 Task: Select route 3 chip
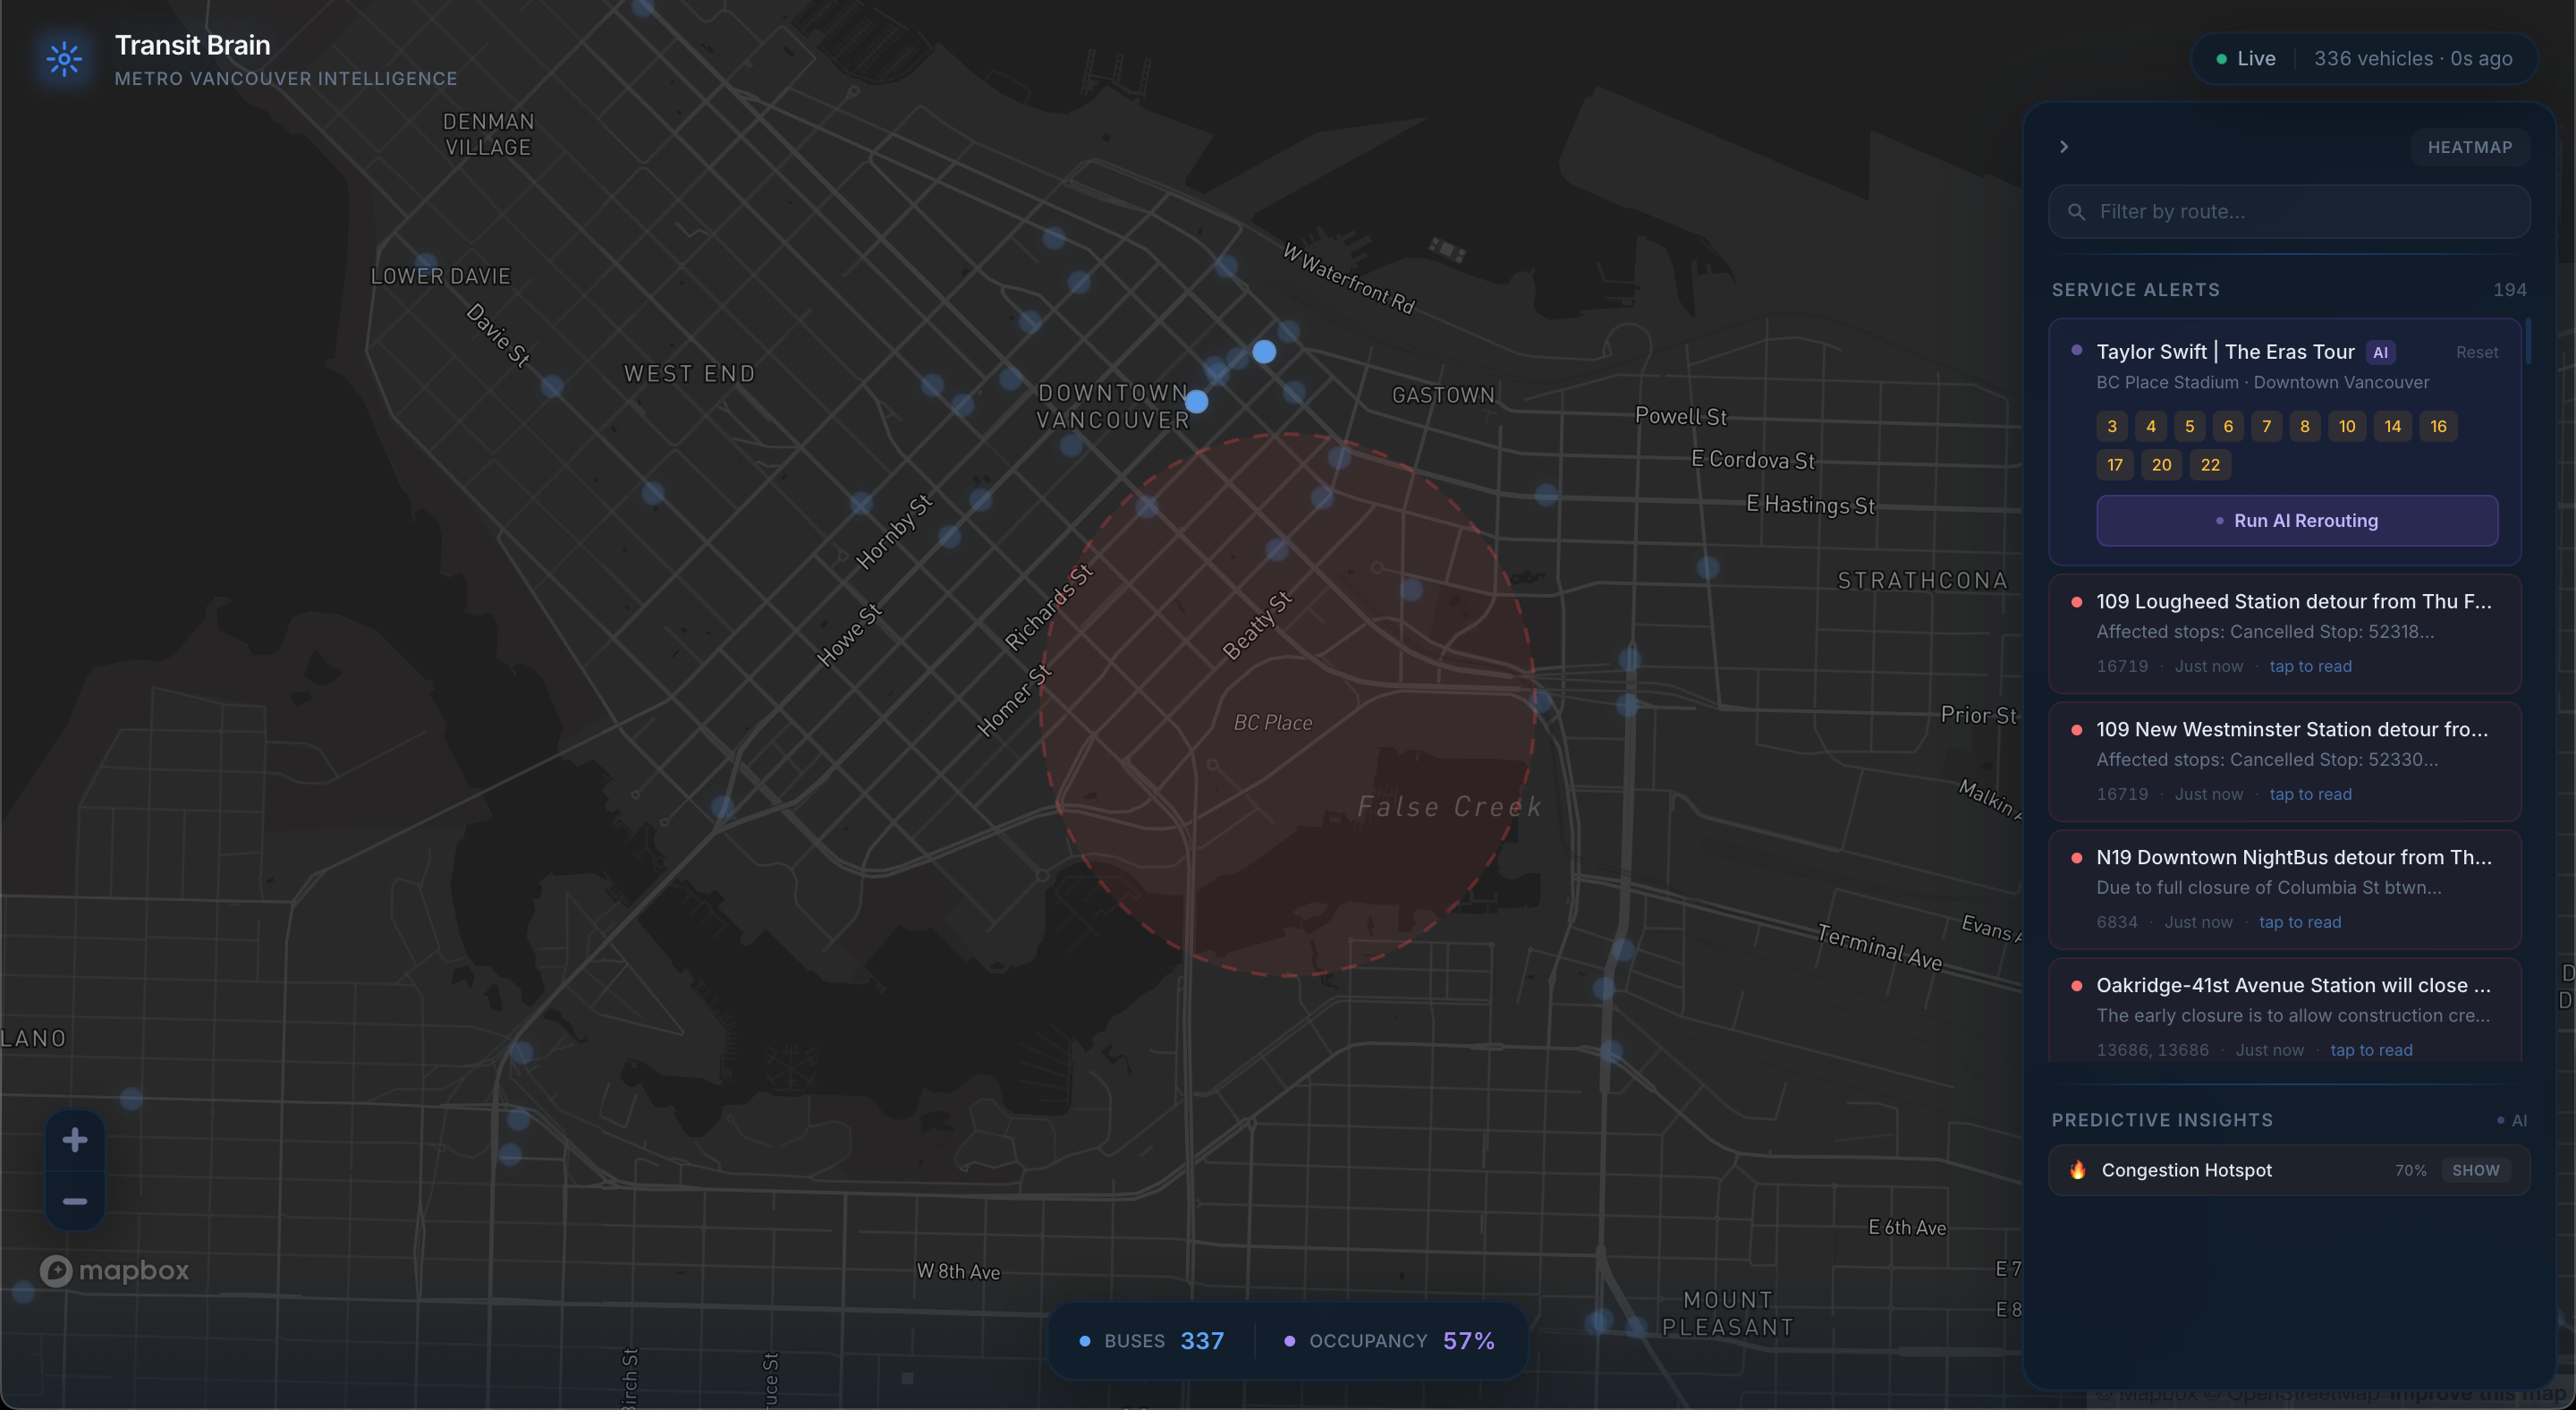click(x=2112, y=426)
